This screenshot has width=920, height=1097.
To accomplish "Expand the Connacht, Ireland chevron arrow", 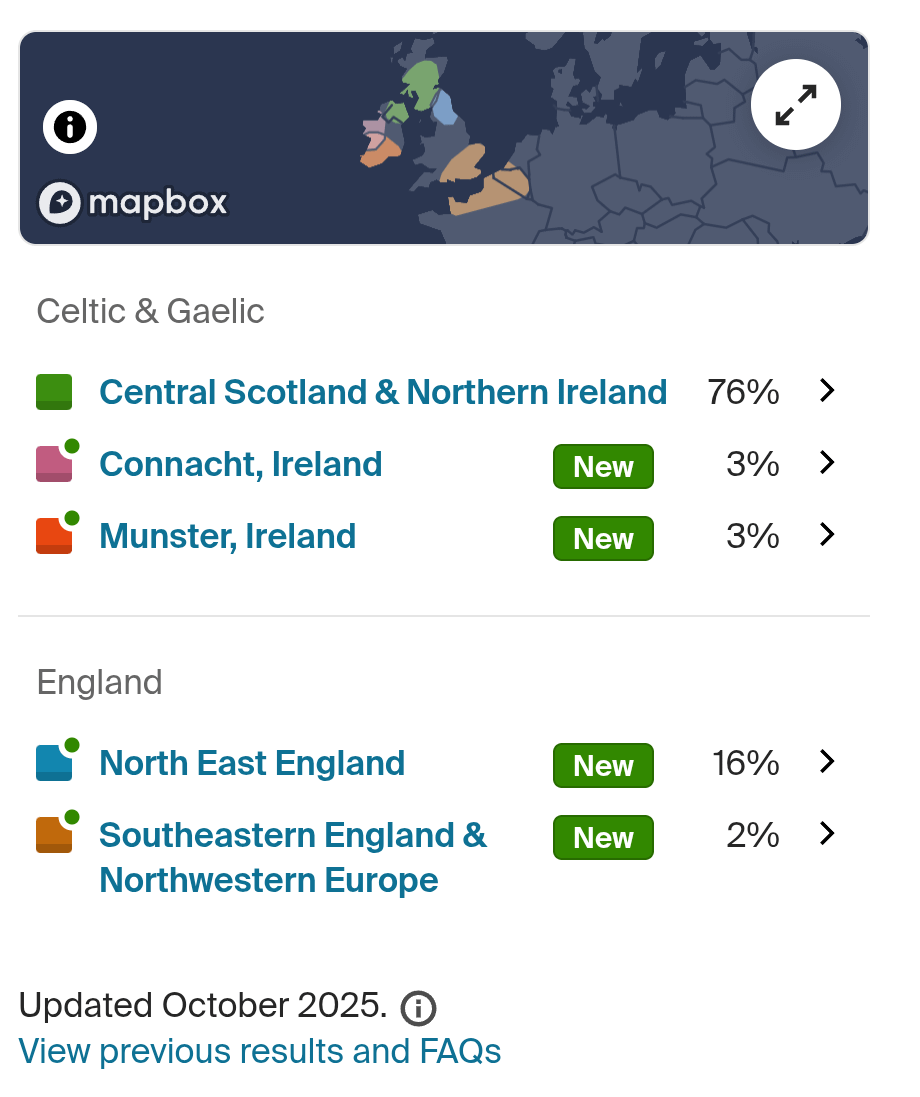I will tap(827, 462).
